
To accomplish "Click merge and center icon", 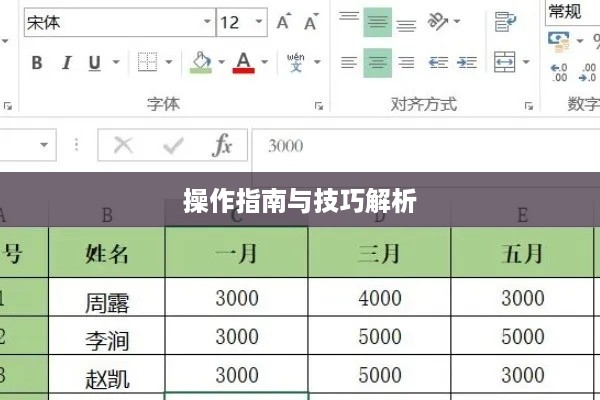I will (x=505, y=62).
